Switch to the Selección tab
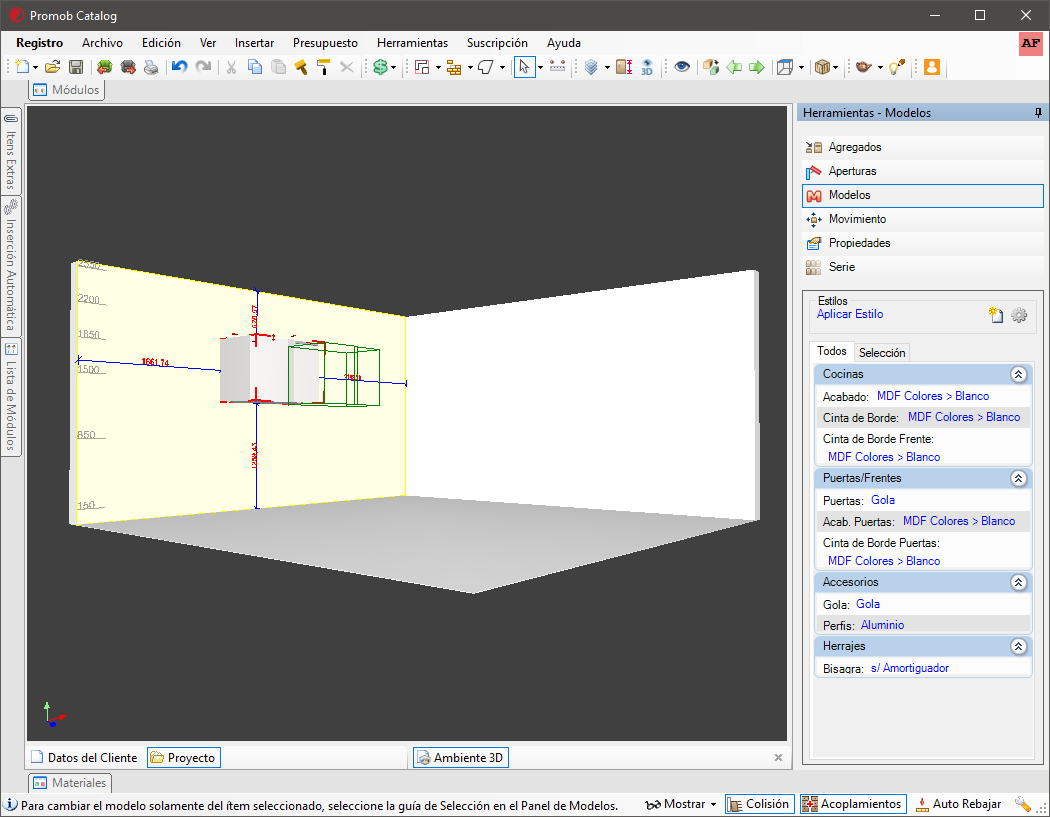The height and width of the screenshot is (817, 1050). 881,353
